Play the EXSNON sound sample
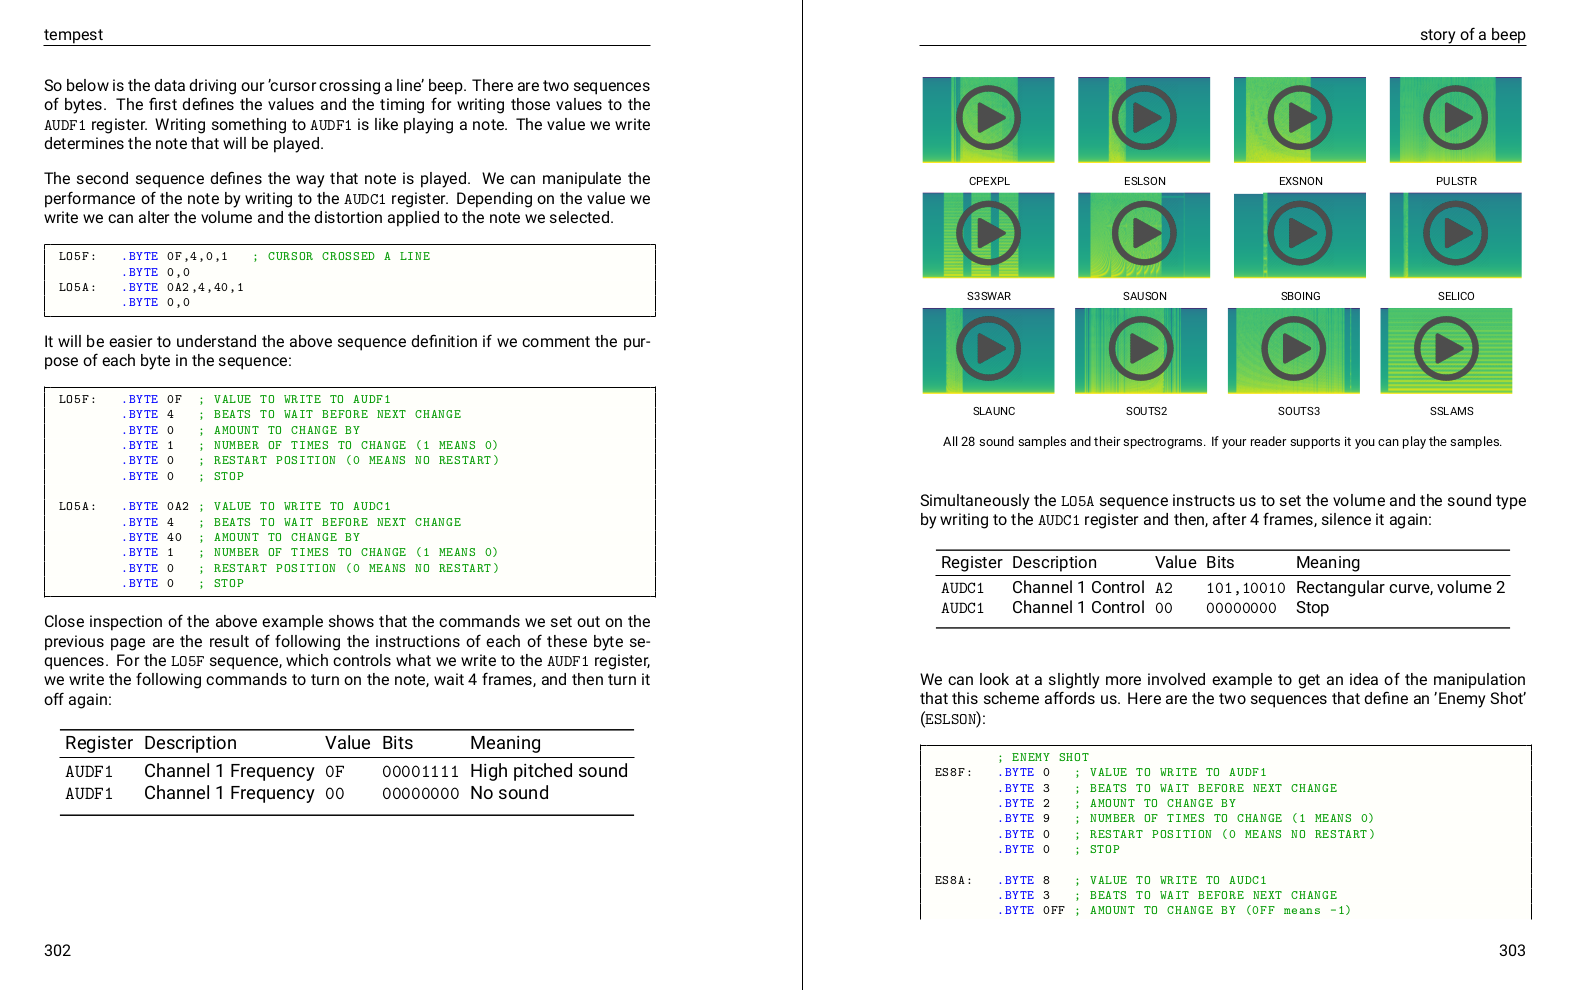The image size is (1588, 990). click(1300, 119)
